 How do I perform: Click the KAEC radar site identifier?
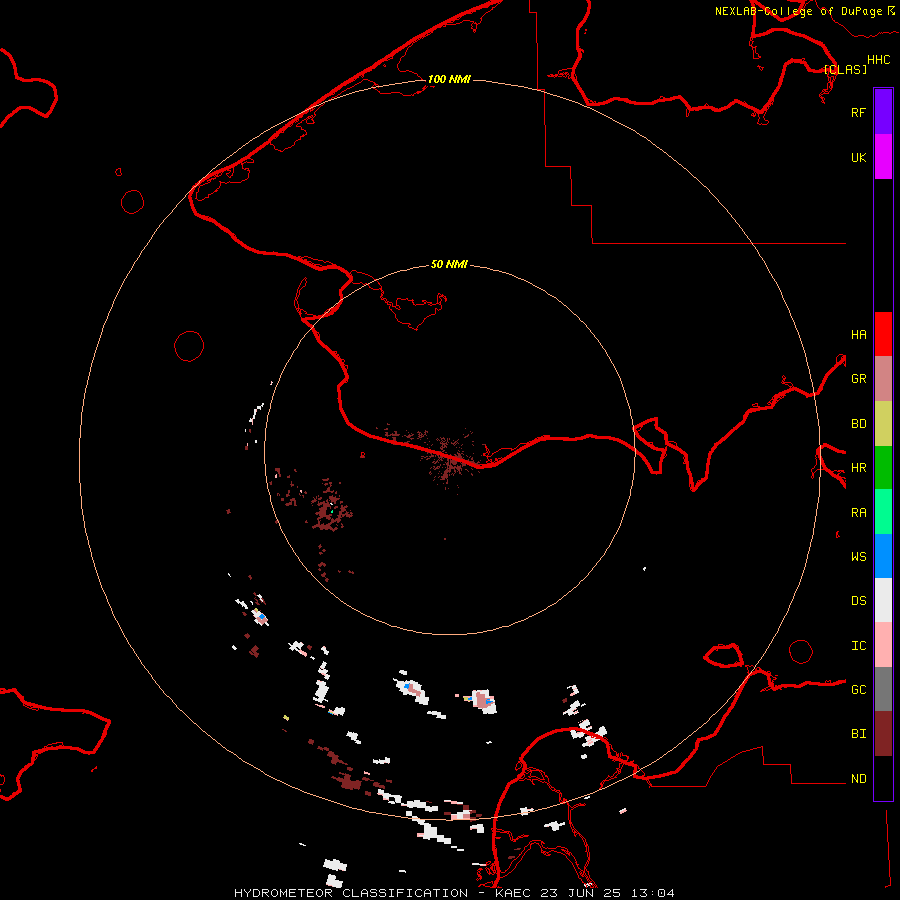(x=513, y=893)
